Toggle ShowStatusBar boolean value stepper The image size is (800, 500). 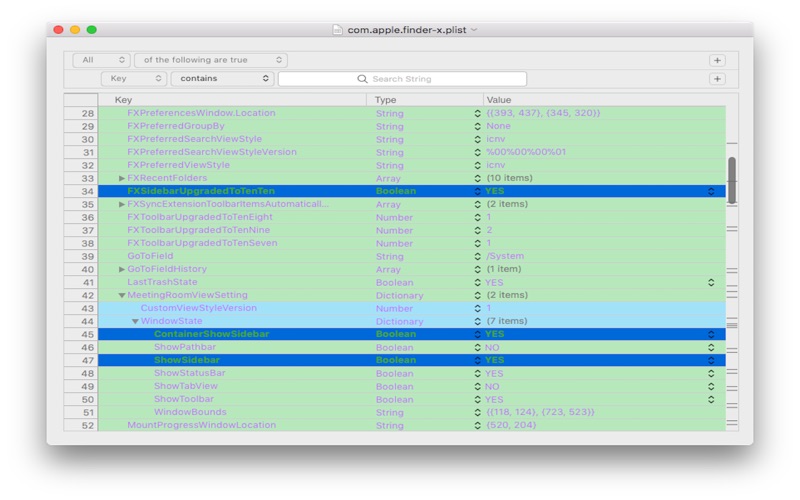[x=711, y=373]
